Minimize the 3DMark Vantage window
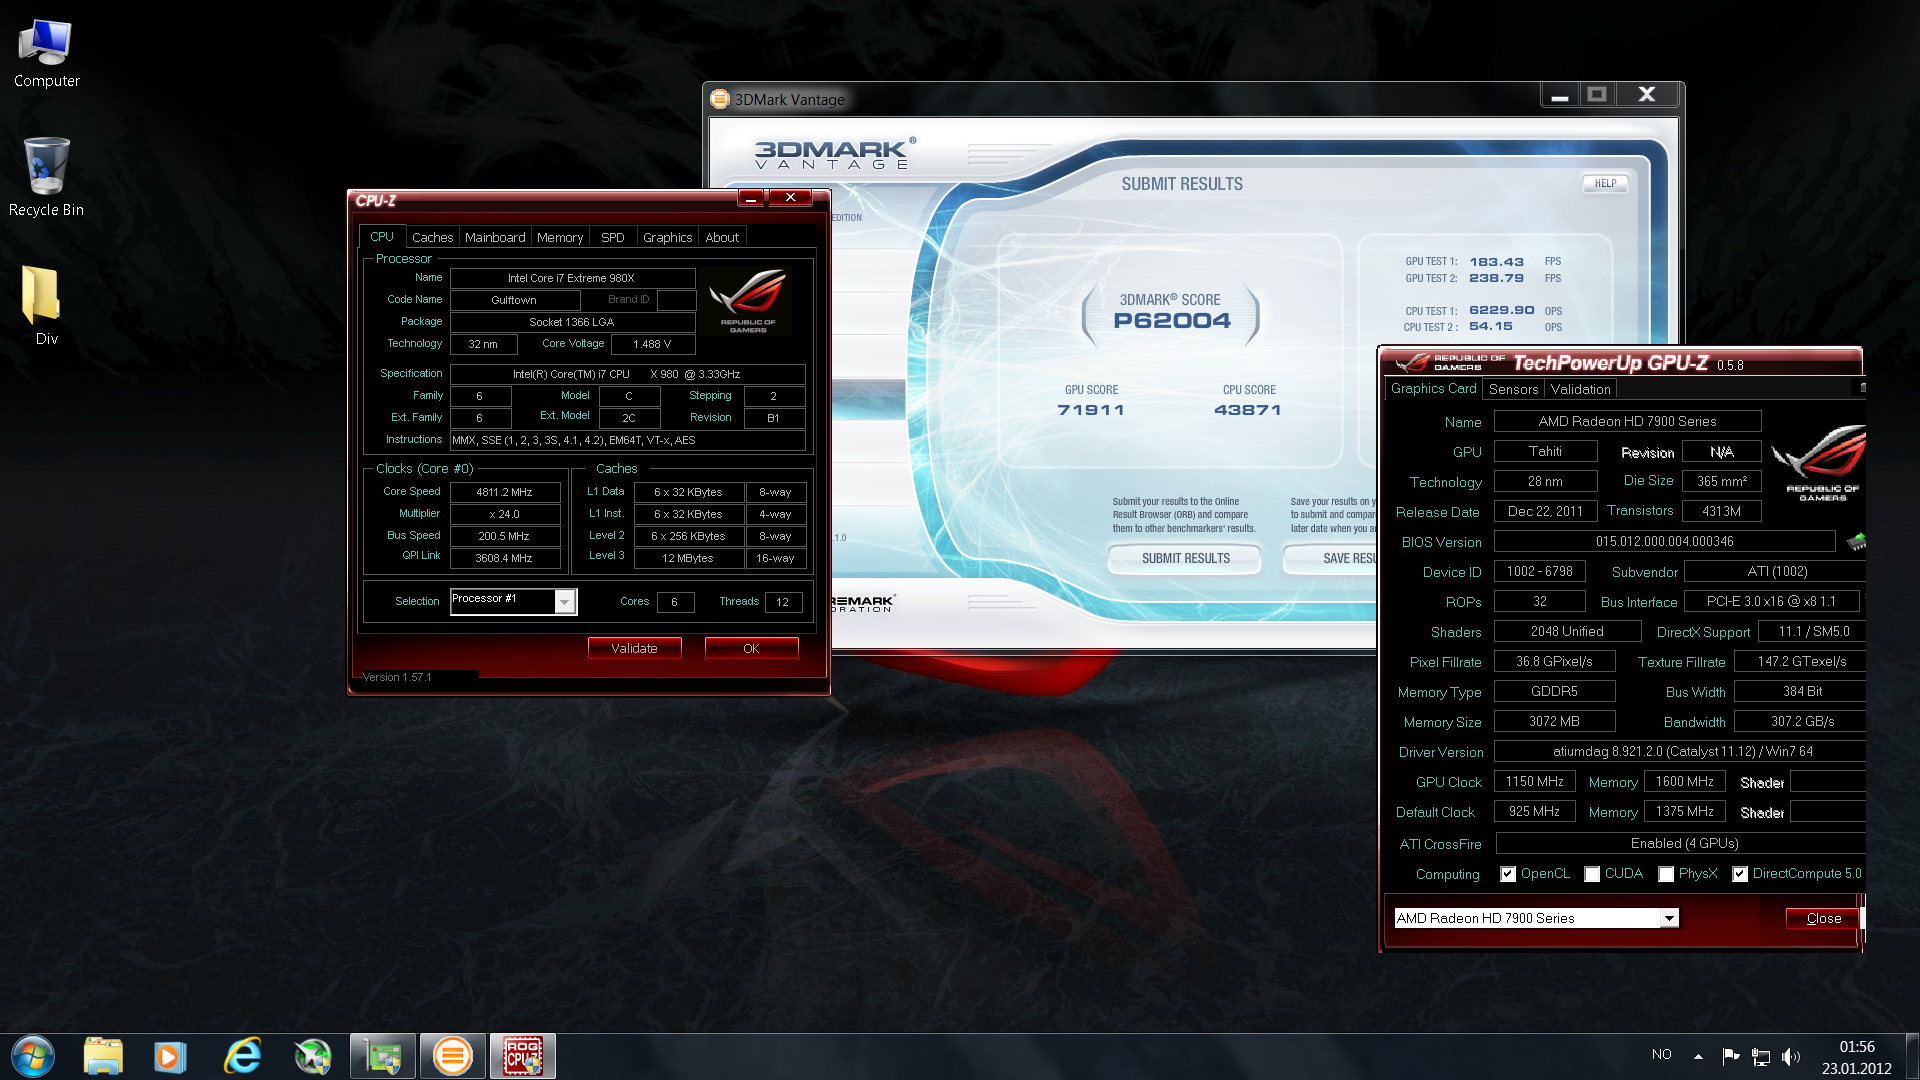 [x=1559, y=95]
